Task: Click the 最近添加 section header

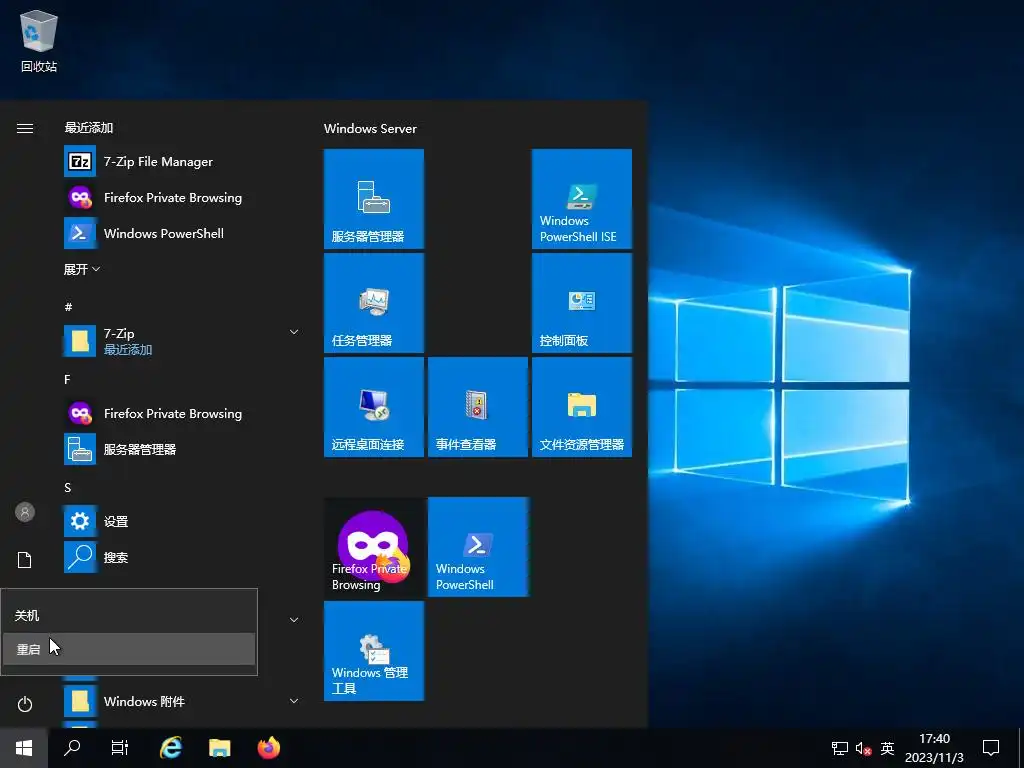Action: click(89, 127)
